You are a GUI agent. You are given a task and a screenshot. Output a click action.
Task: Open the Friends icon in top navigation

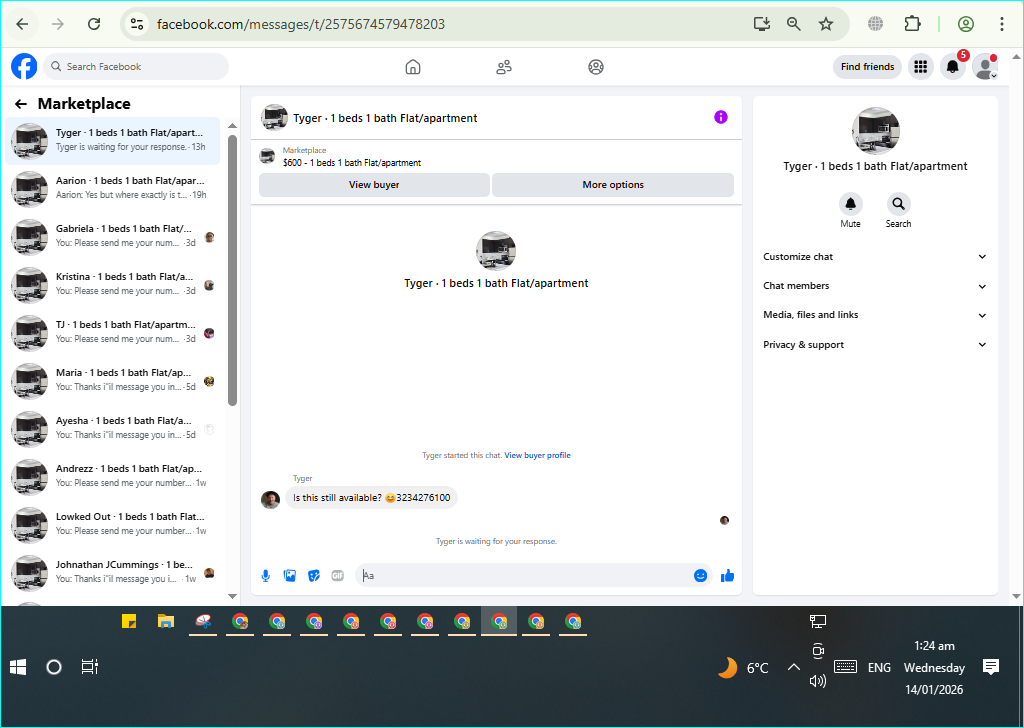click(504, 67)
